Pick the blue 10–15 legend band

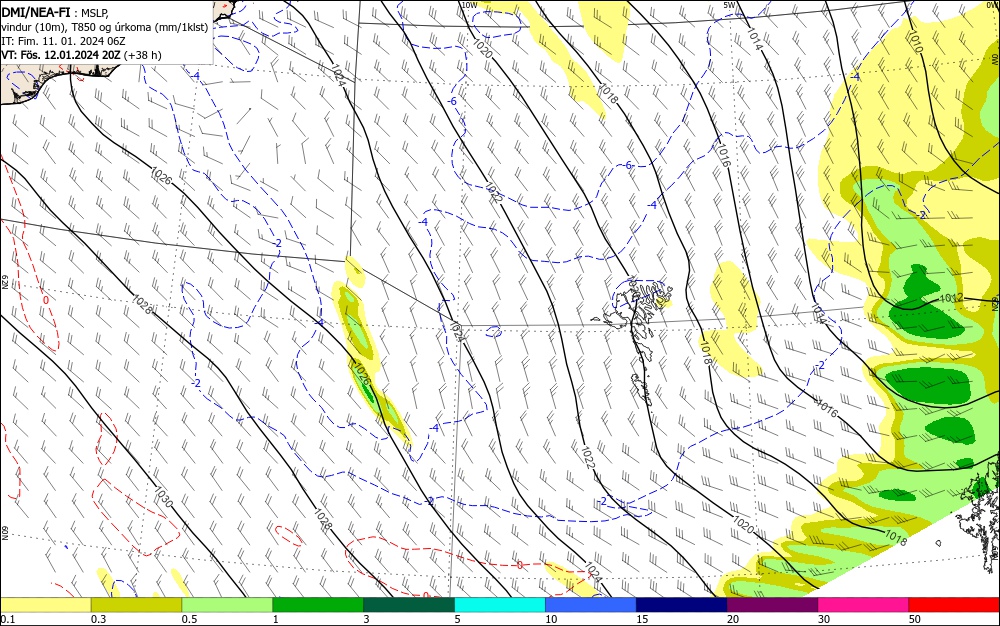click(x=591, y=605)
